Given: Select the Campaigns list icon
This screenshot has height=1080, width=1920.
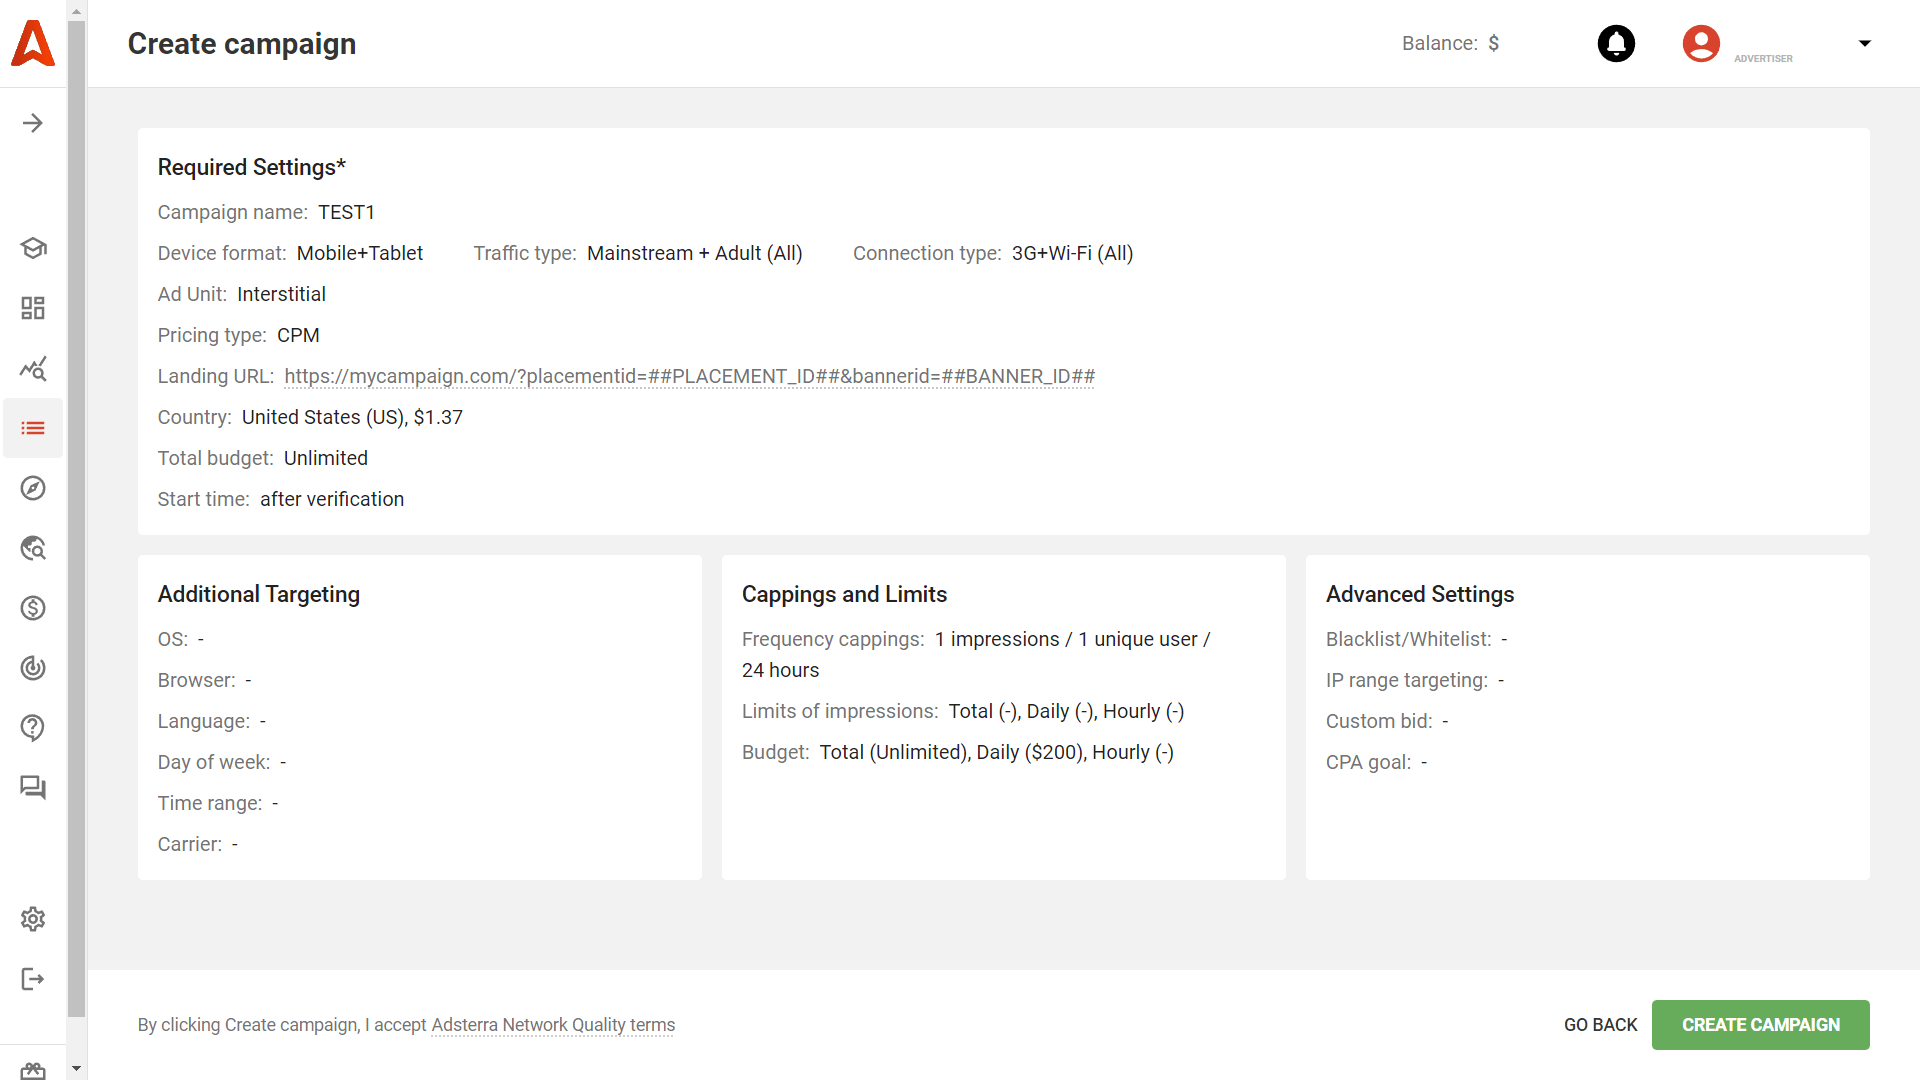Looking at the screenshot, I should pyautogui.click(x=33, y=428).
